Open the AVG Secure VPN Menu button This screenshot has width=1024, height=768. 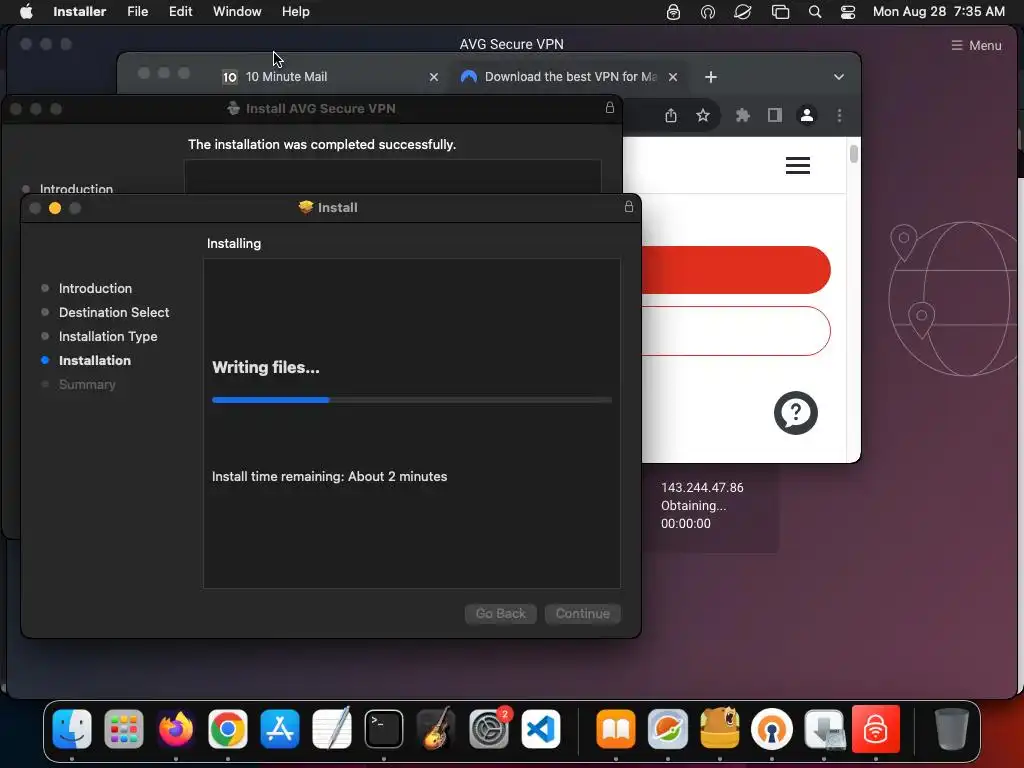[x=976, y=45]
